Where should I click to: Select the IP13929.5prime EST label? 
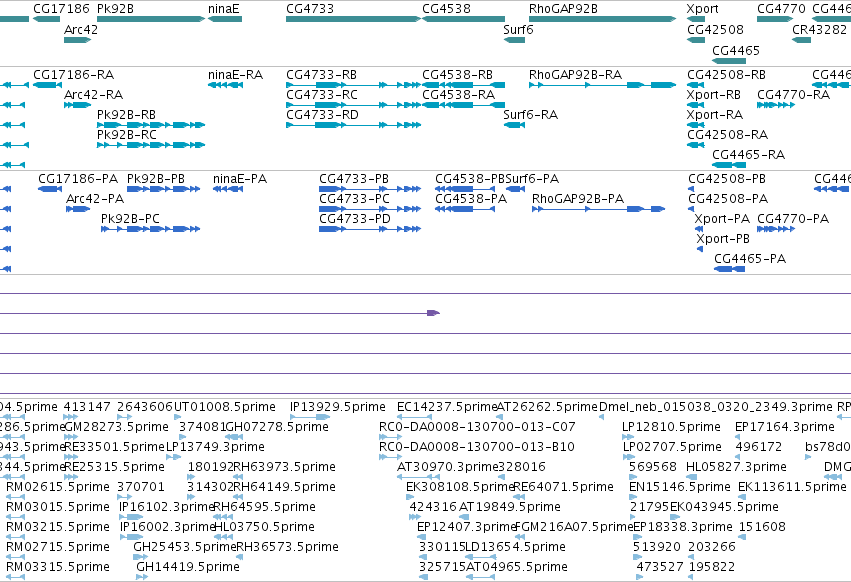click(x=338, y=407)
